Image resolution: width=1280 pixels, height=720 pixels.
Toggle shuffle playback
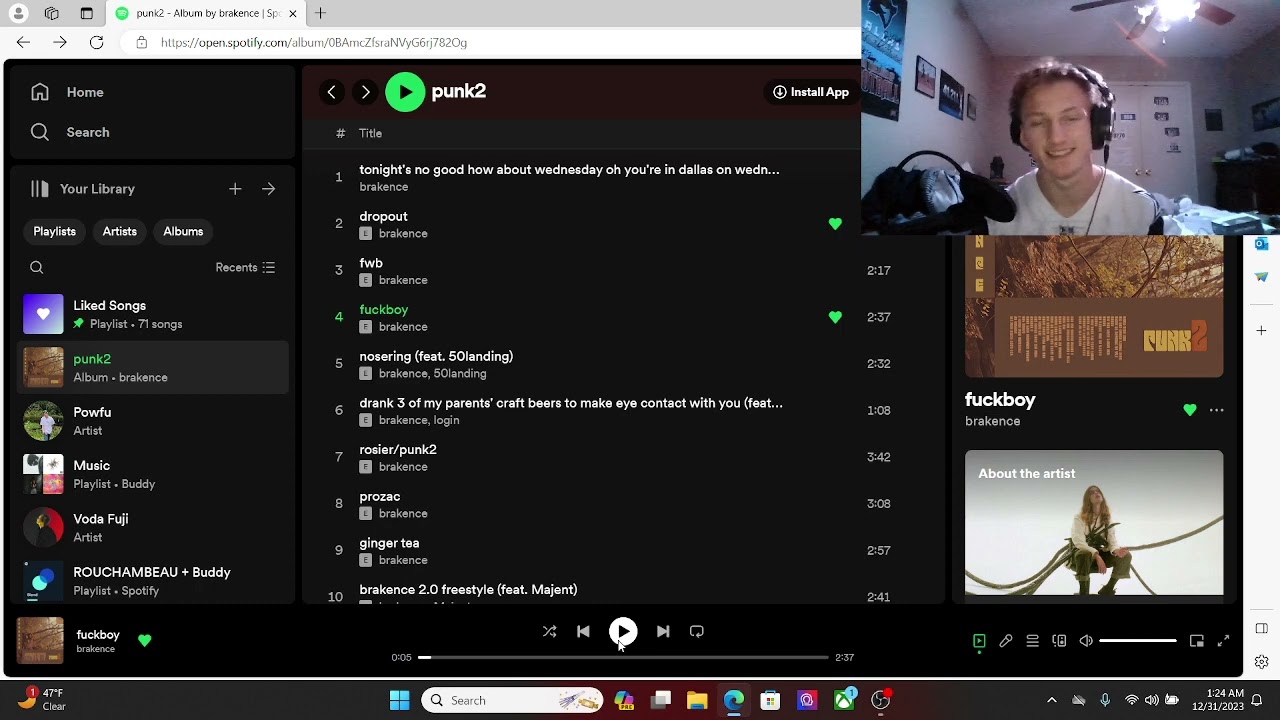(549, 632)
